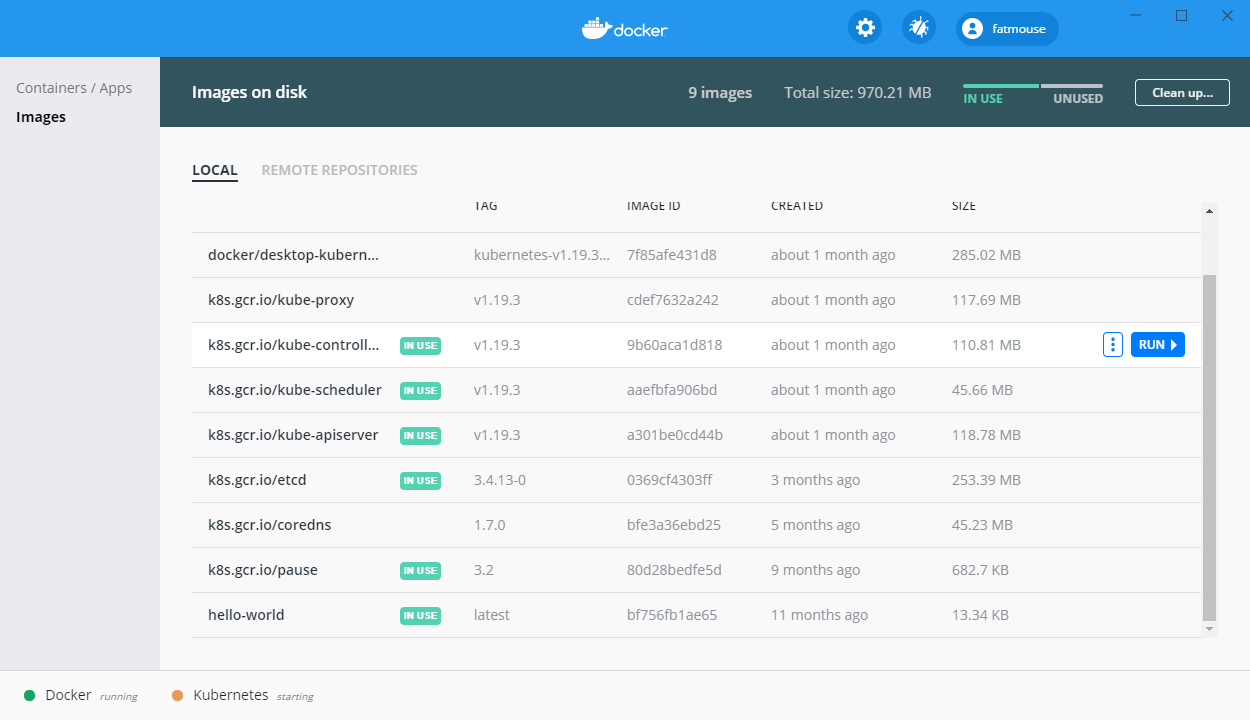Click the Kubernetes status label in footer

(x=231, y=695)
